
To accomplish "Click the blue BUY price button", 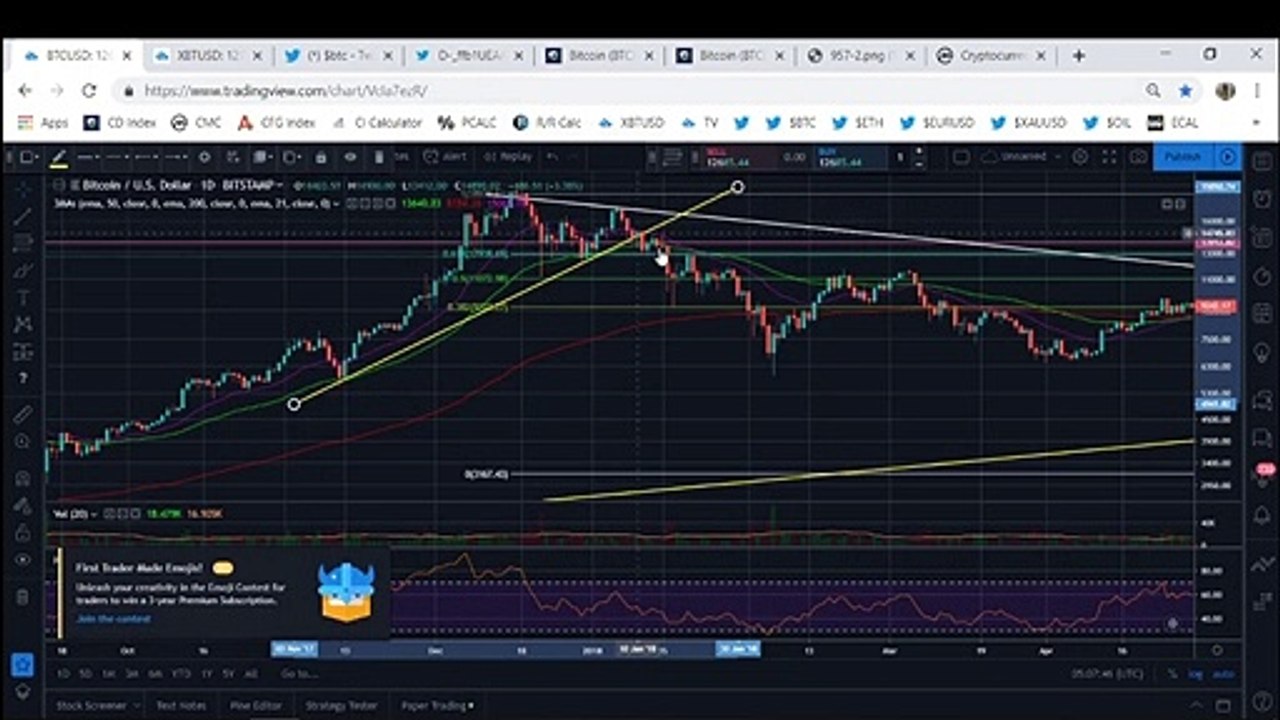I will pyautogui.click(x=852, y=157).
